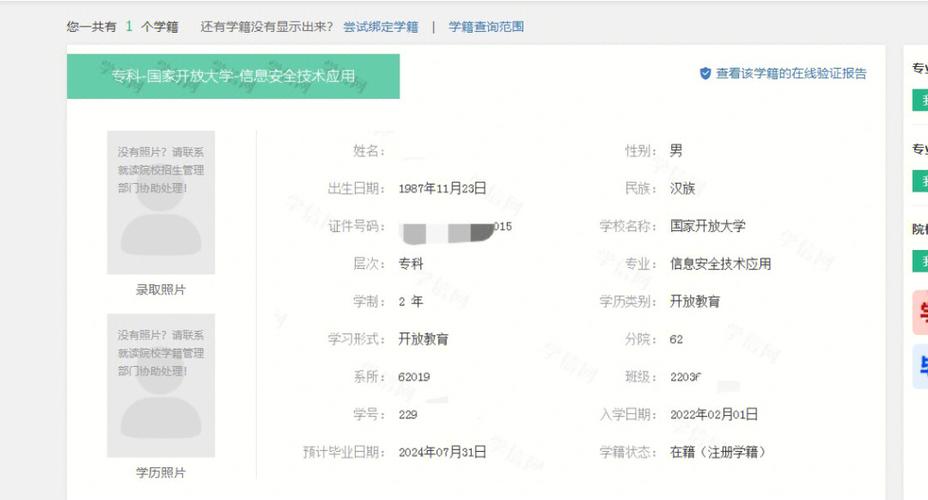Image resolution: width=928 pixels, height=500 pixels.
Task: Click expected graduation date 2024年07月31日
Action: (x=442, y=453)
